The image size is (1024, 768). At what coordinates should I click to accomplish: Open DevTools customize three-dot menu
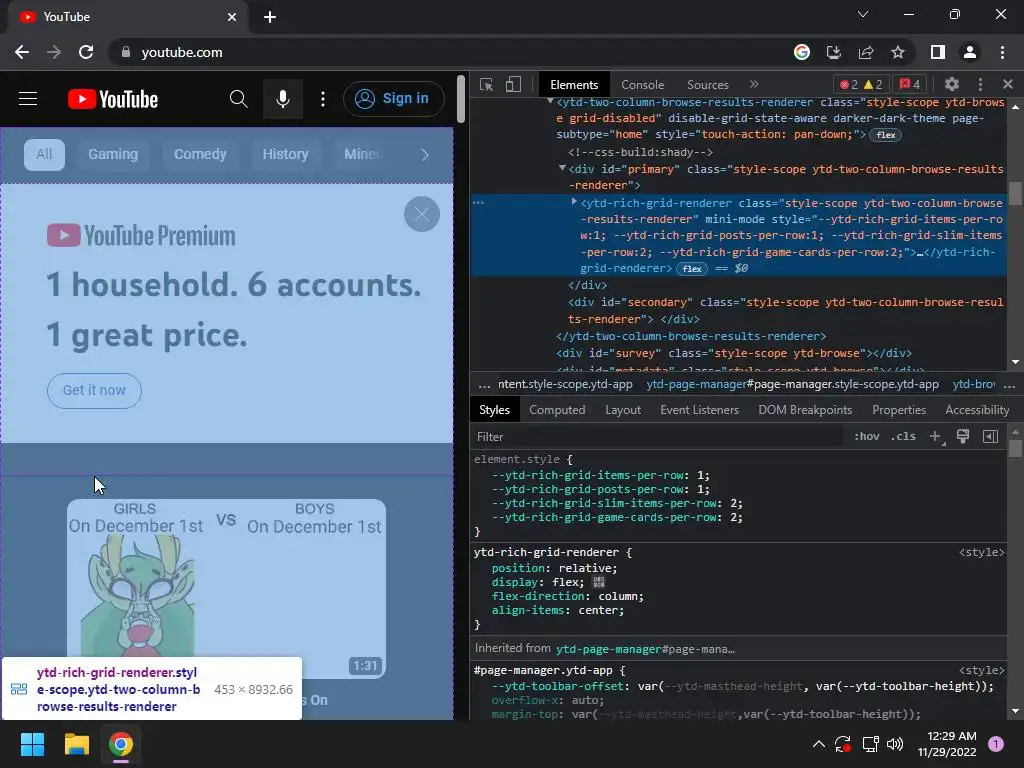980,85
